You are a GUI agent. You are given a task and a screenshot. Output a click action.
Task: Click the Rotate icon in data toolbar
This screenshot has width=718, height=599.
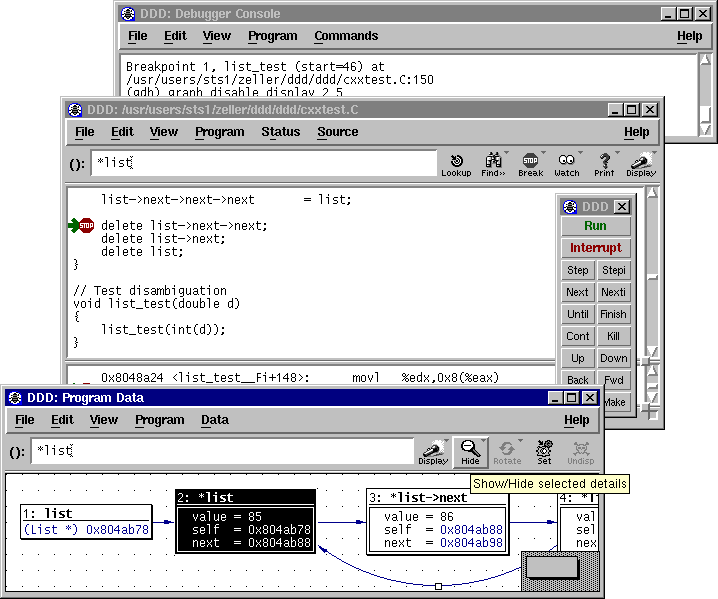point(507,452)
